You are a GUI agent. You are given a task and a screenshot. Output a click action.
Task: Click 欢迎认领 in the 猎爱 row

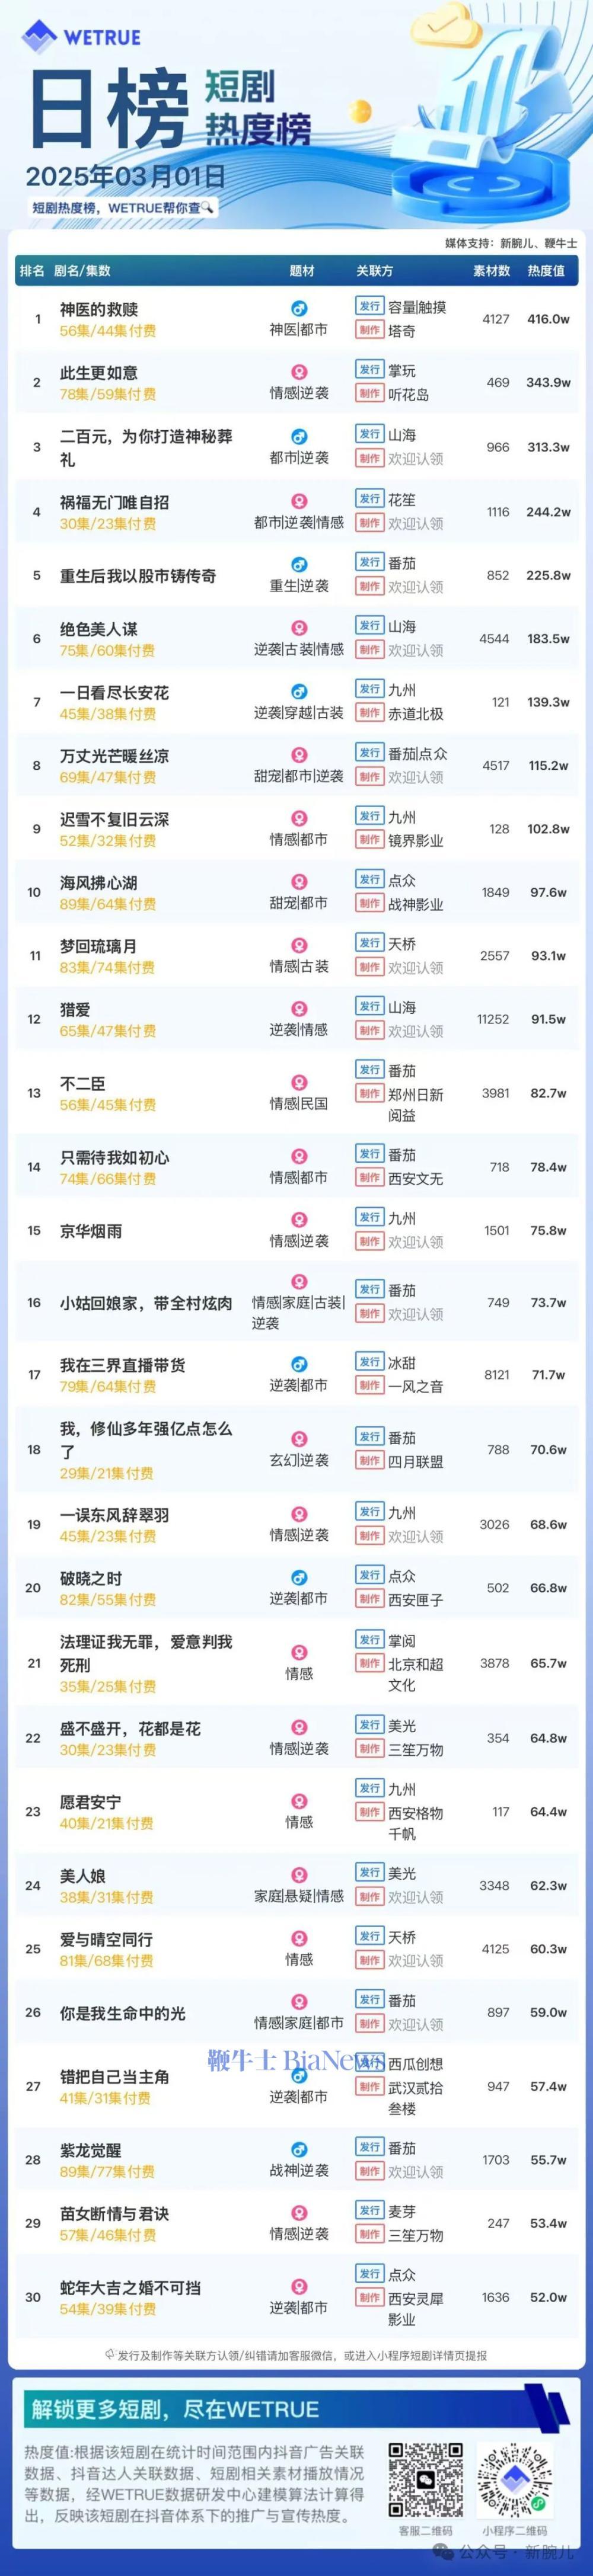(x=415, y=1031)
